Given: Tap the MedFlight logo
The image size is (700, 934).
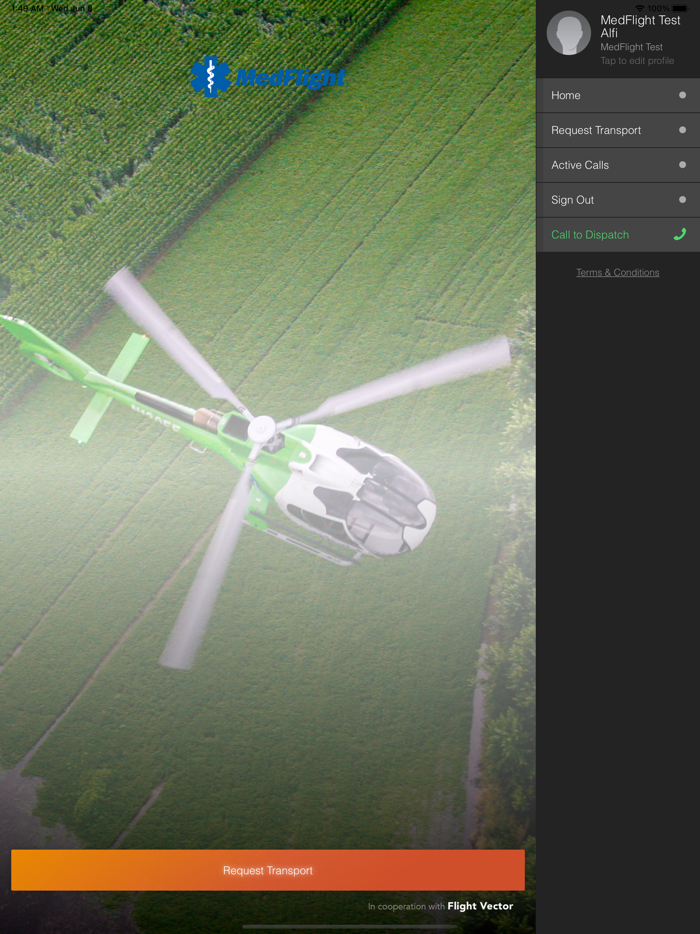Looking at the screenshot, I should pyautogui.click(x=268, y=77).
